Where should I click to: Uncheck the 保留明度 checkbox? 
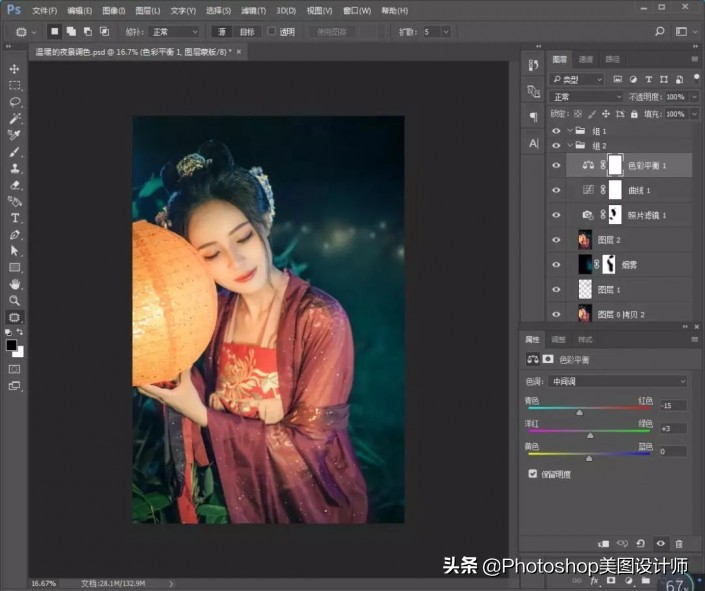click(x=533, y=474)
